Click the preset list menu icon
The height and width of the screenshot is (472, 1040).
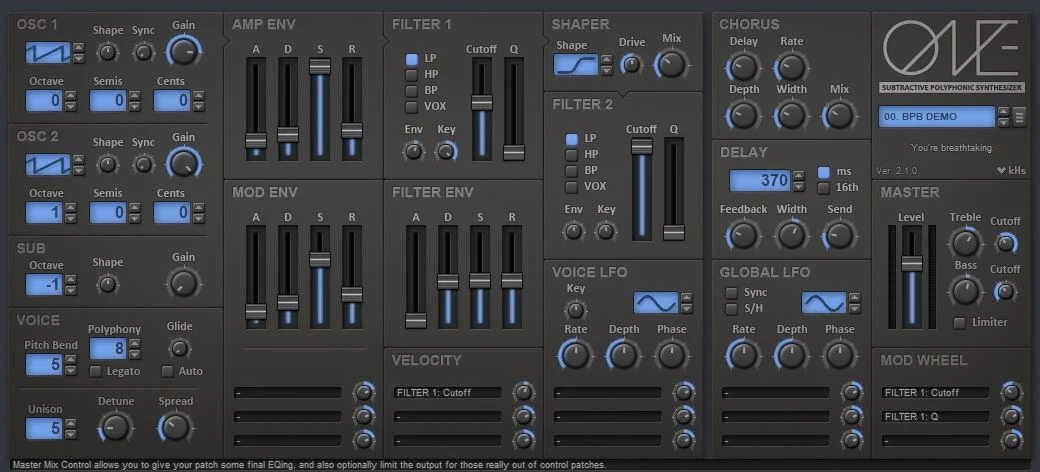[1019, 117]
